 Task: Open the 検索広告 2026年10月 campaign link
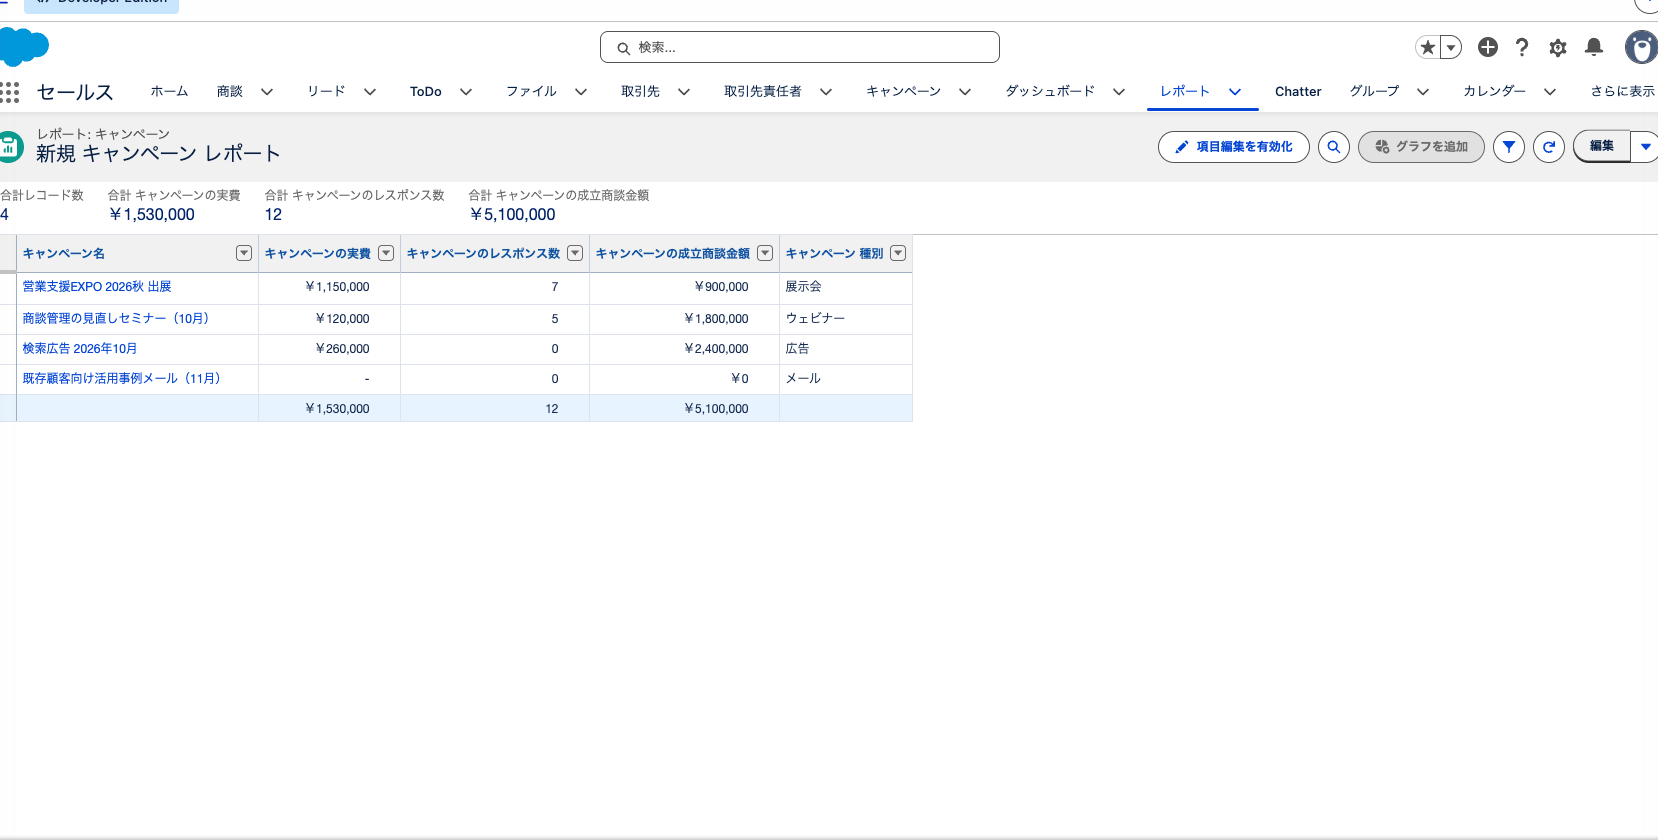[80, 349]
